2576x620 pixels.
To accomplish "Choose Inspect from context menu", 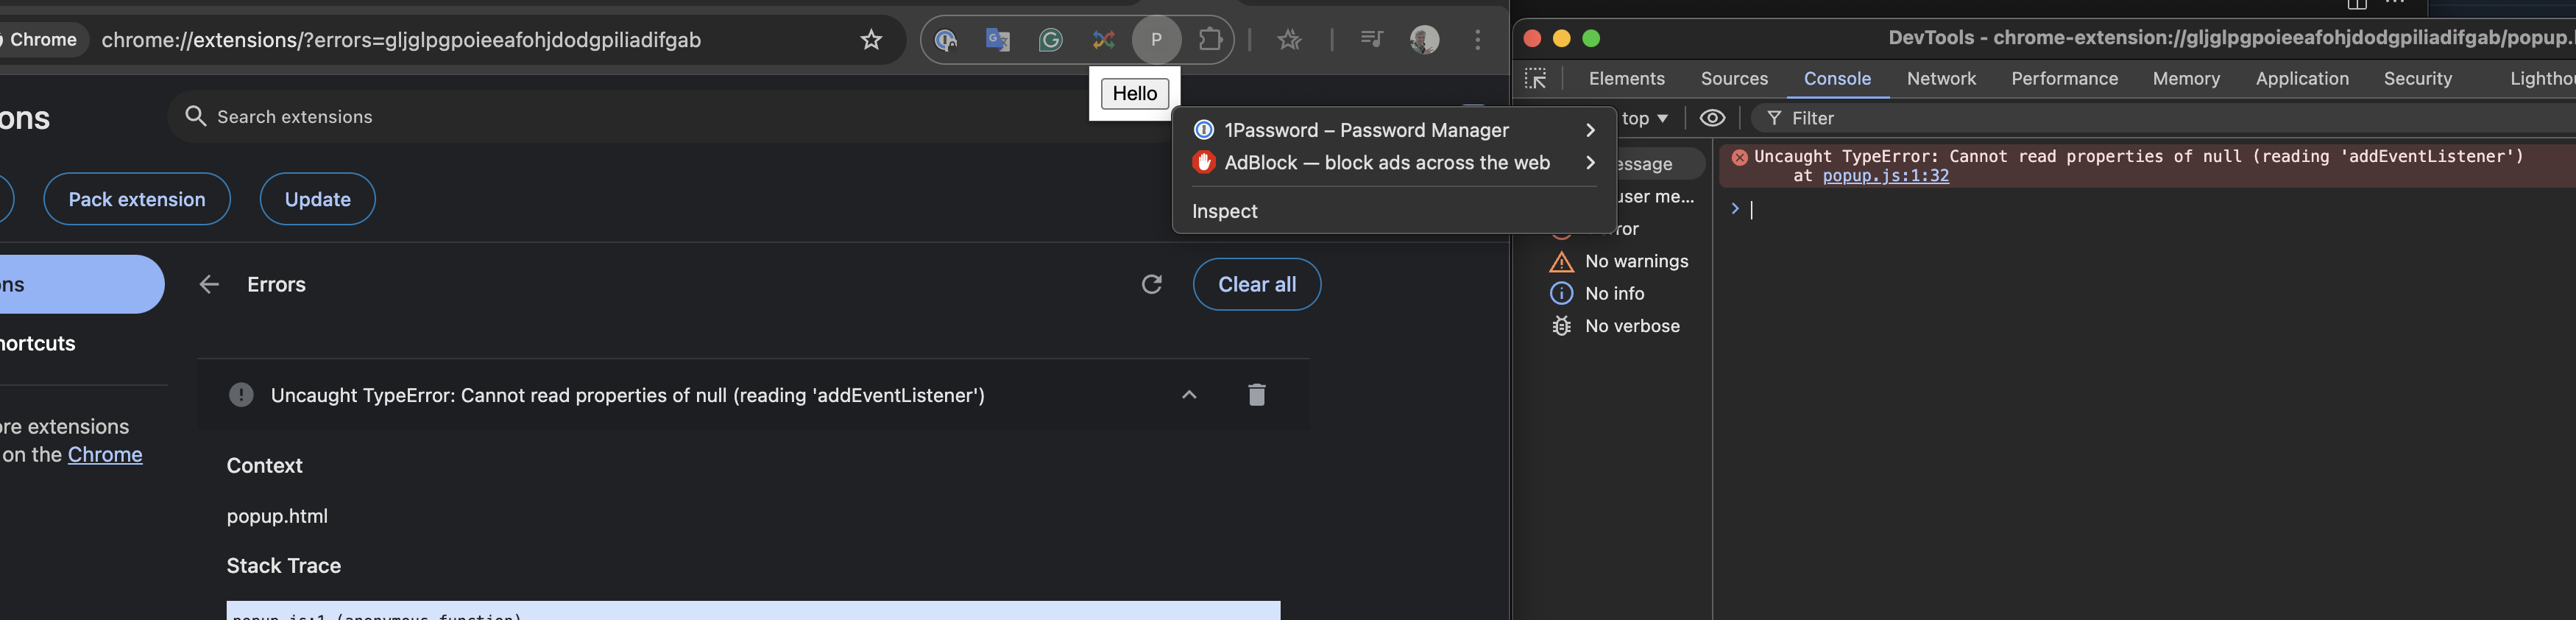I will 1394,211.
